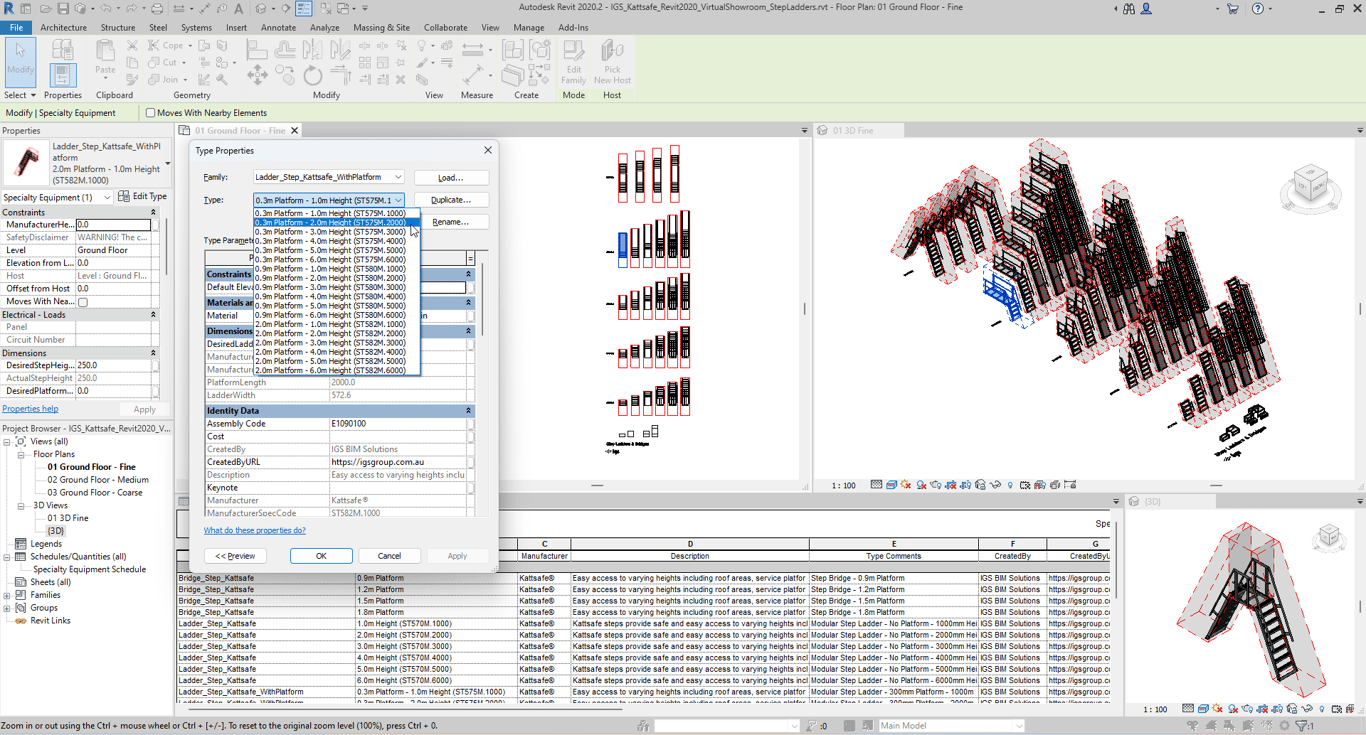Image resolution: width=1366 pixels, height=735 pixels.
Task: Open the 'What do these properties do?' link
Action: click(255, 531)
